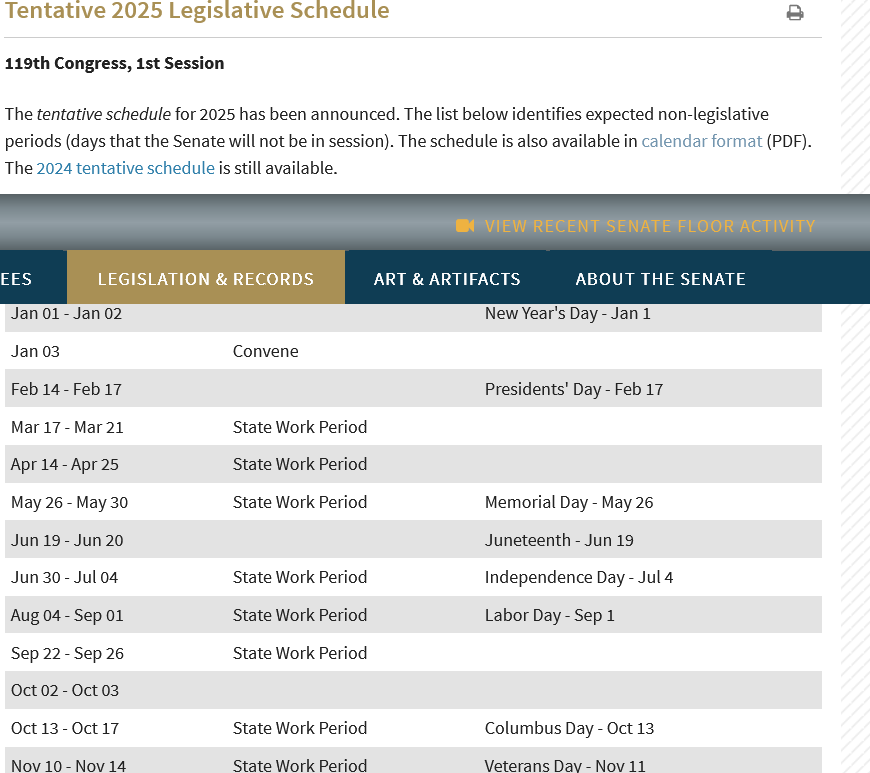Select the LEGISLATION & RECORDS tab

[x=205, y=278]
